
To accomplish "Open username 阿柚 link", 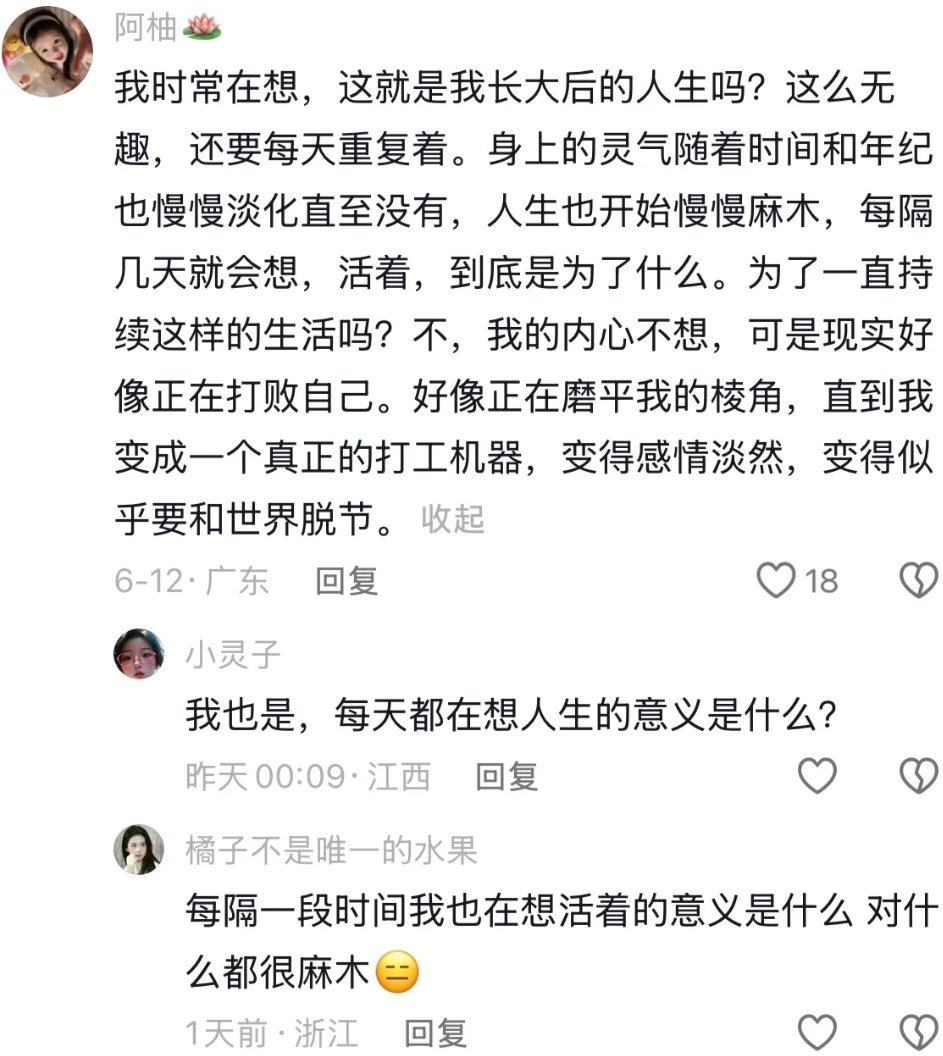I will pyautogui.click(x=145, y=28).
